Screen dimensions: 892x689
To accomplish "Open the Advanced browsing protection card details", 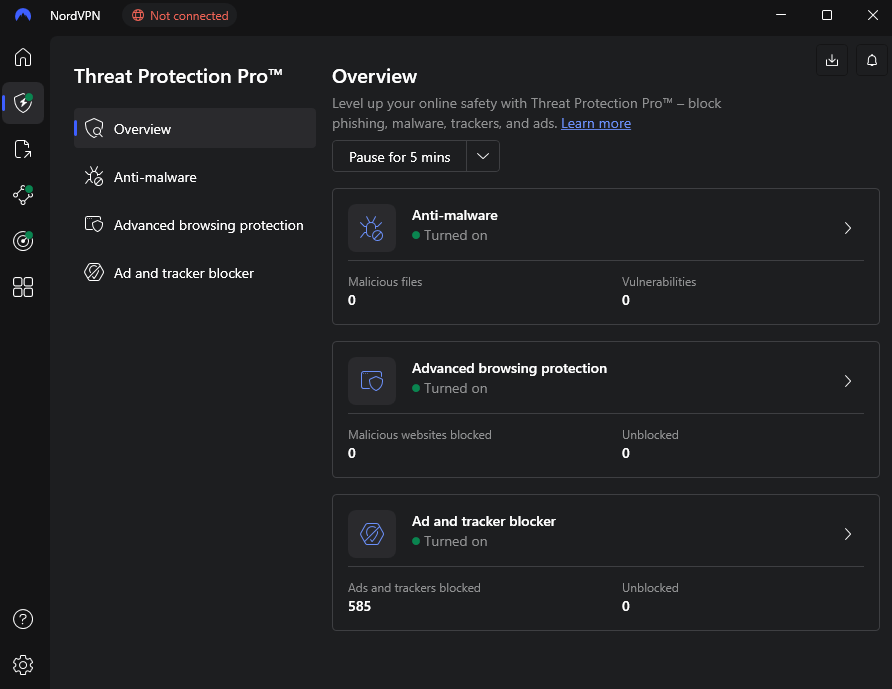I will pyautogui.click(x=848, y=381).
